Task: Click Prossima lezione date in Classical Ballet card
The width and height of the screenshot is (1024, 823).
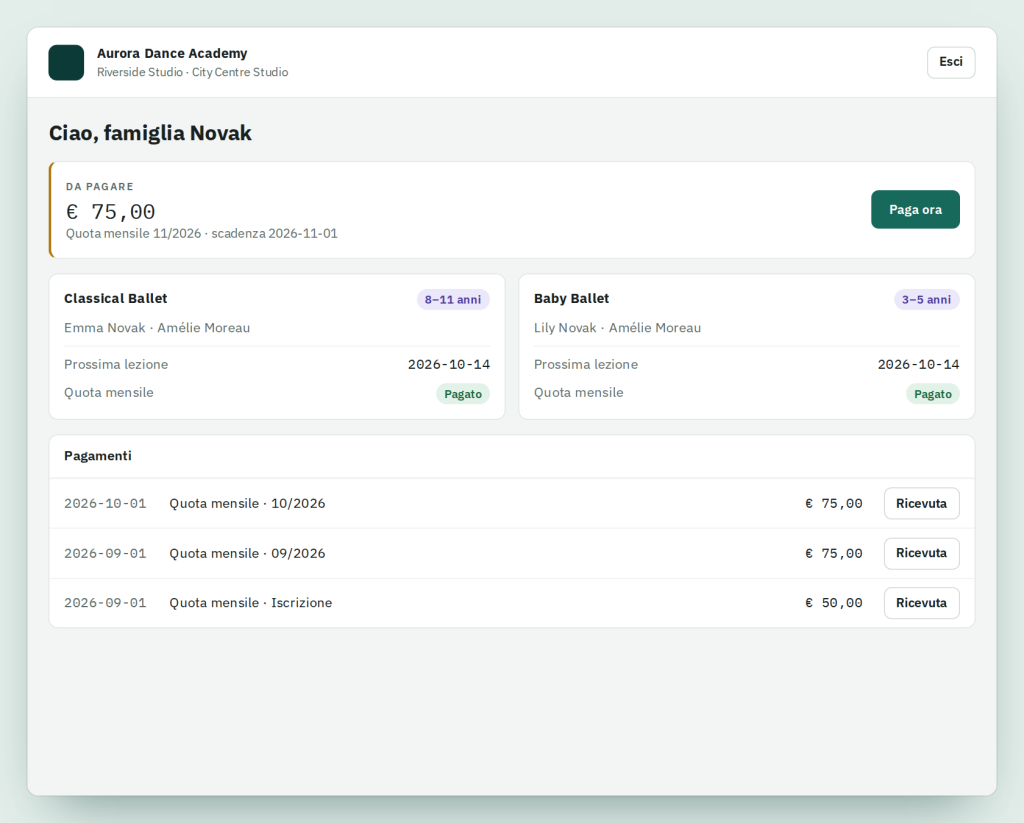Action: [449, 364]
